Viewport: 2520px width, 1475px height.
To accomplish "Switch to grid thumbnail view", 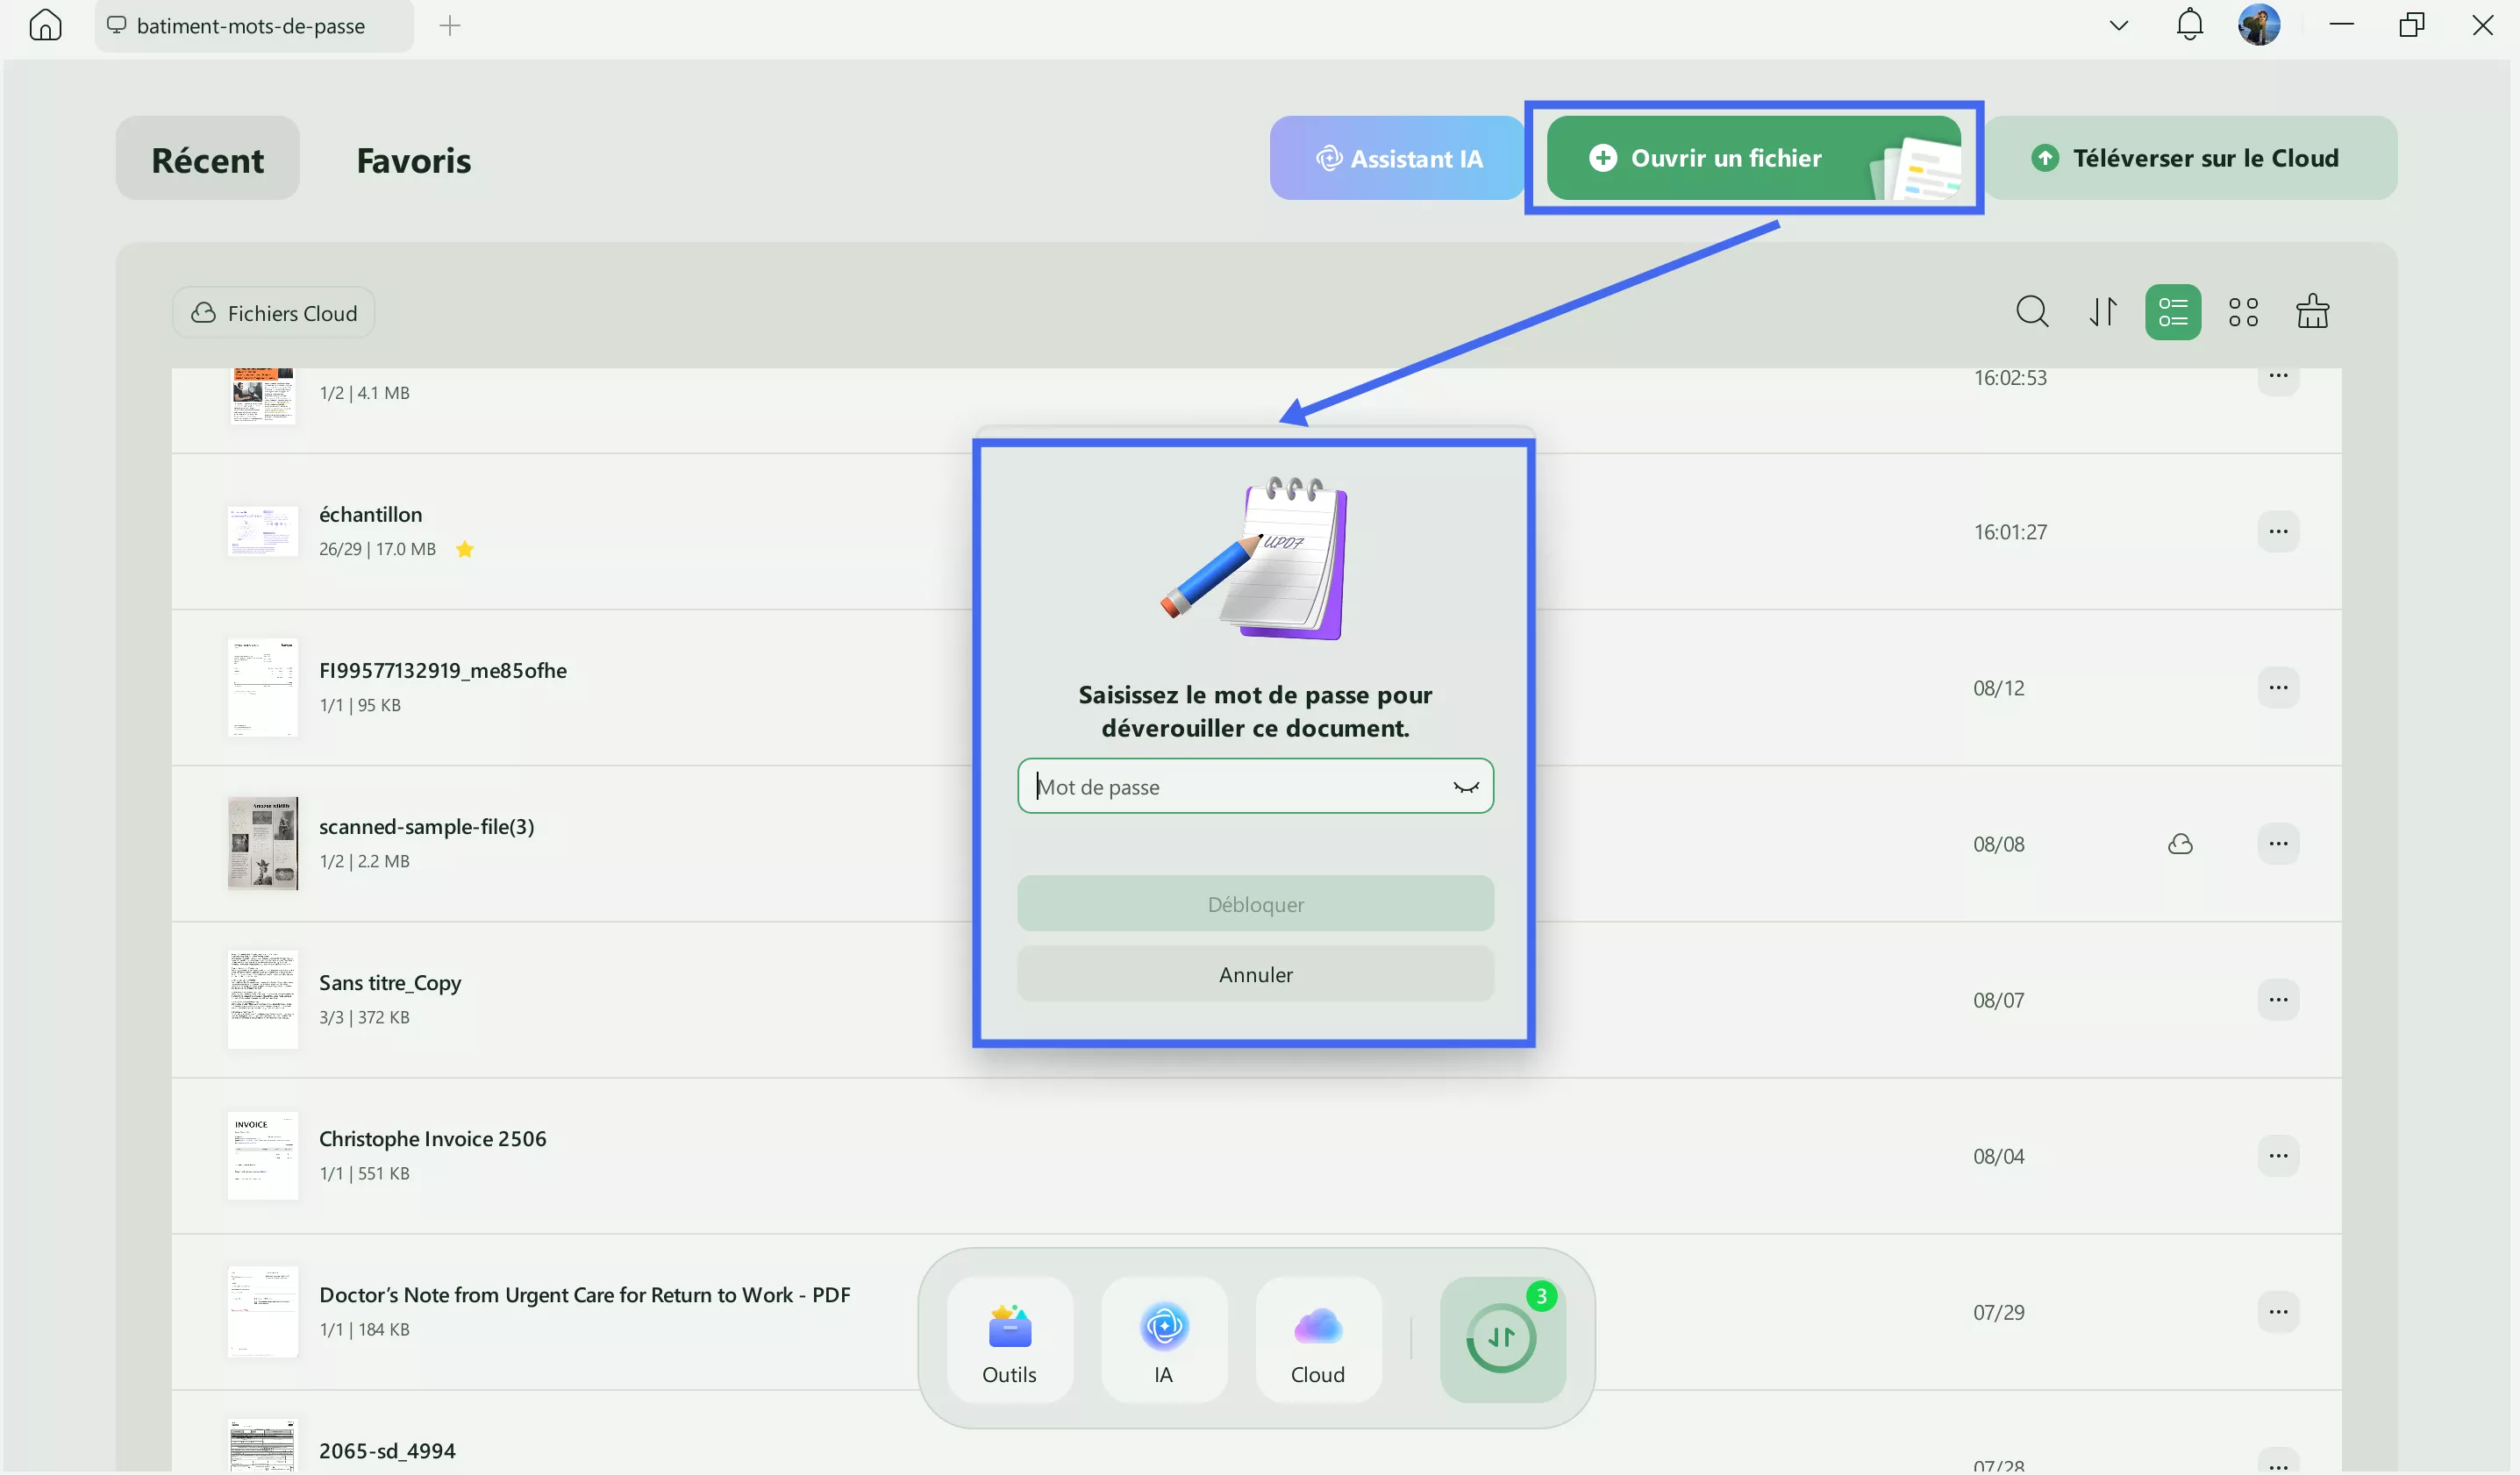I will click(x=2243, y=312).
